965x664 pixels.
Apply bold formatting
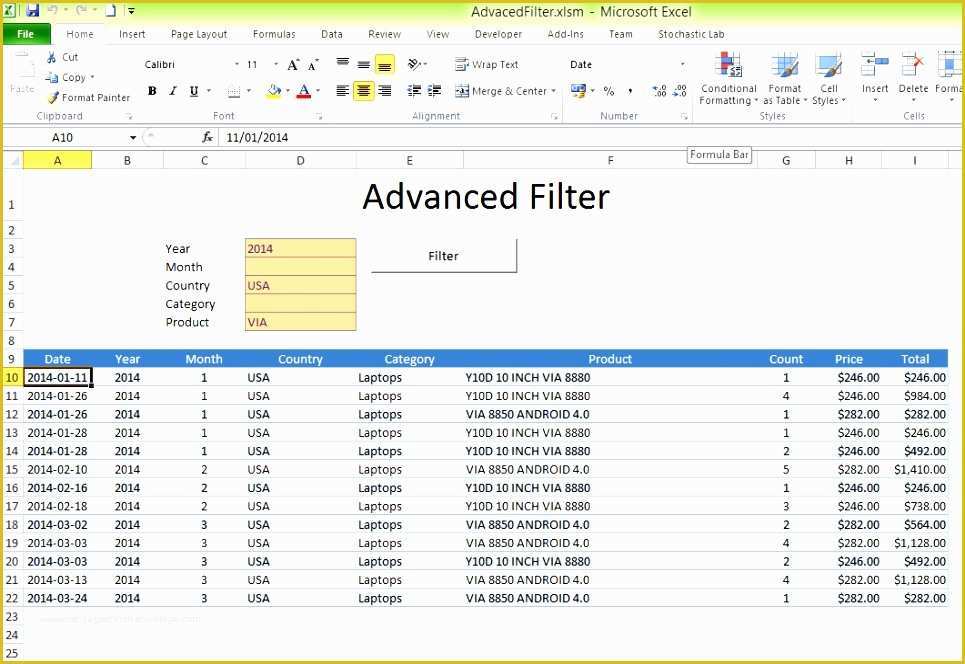(x=151, y=90)
